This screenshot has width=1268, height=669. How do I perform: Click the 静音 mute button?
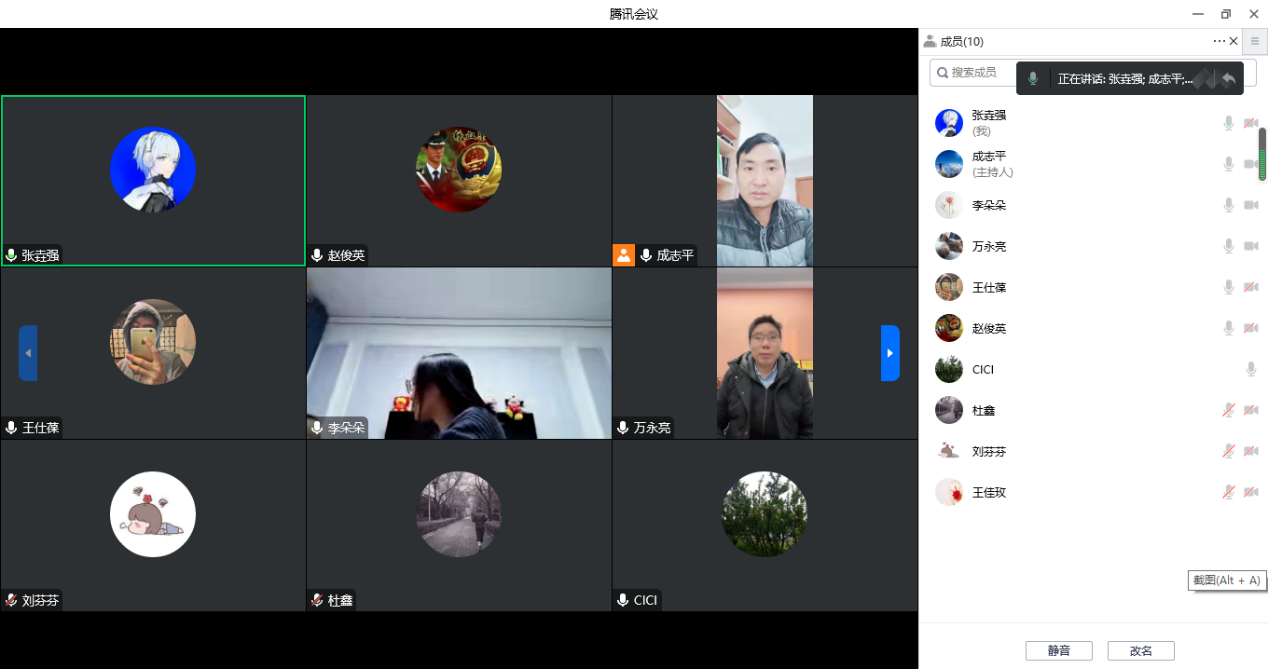pos(1058,651)
